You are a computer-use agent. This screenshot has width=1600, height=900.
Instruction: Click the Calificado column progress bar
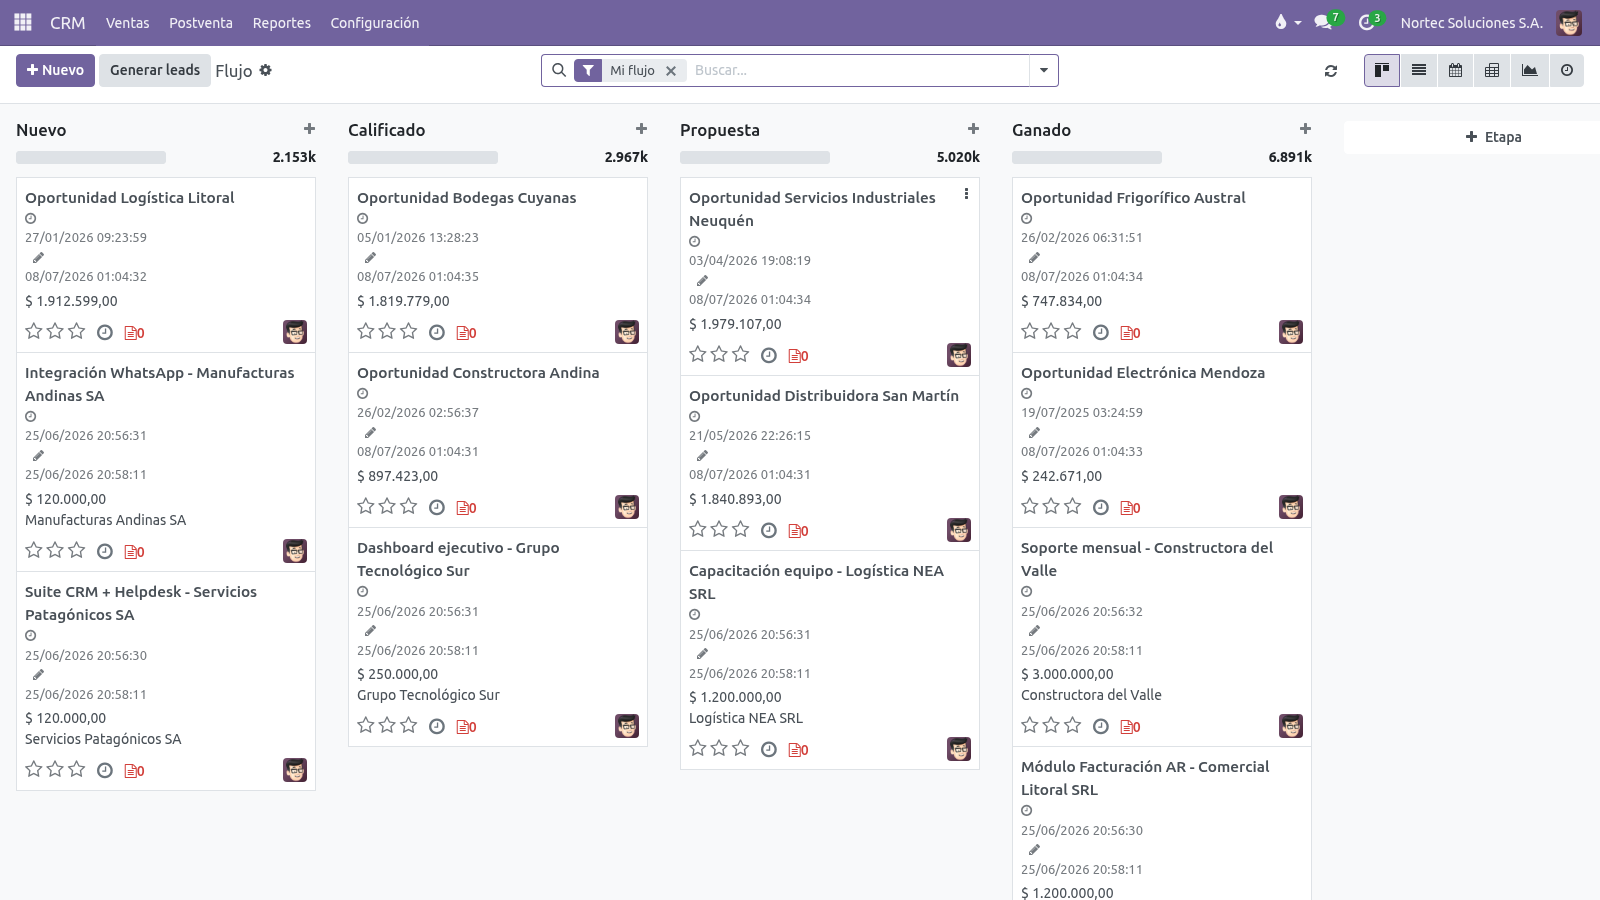pos(423,157)
